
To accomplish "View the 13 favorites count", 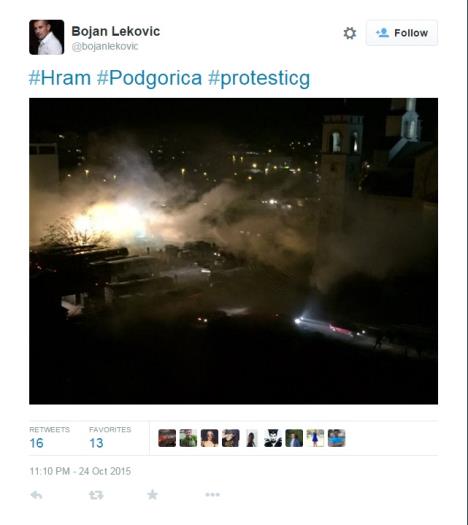I will click(x=96, y=443).
